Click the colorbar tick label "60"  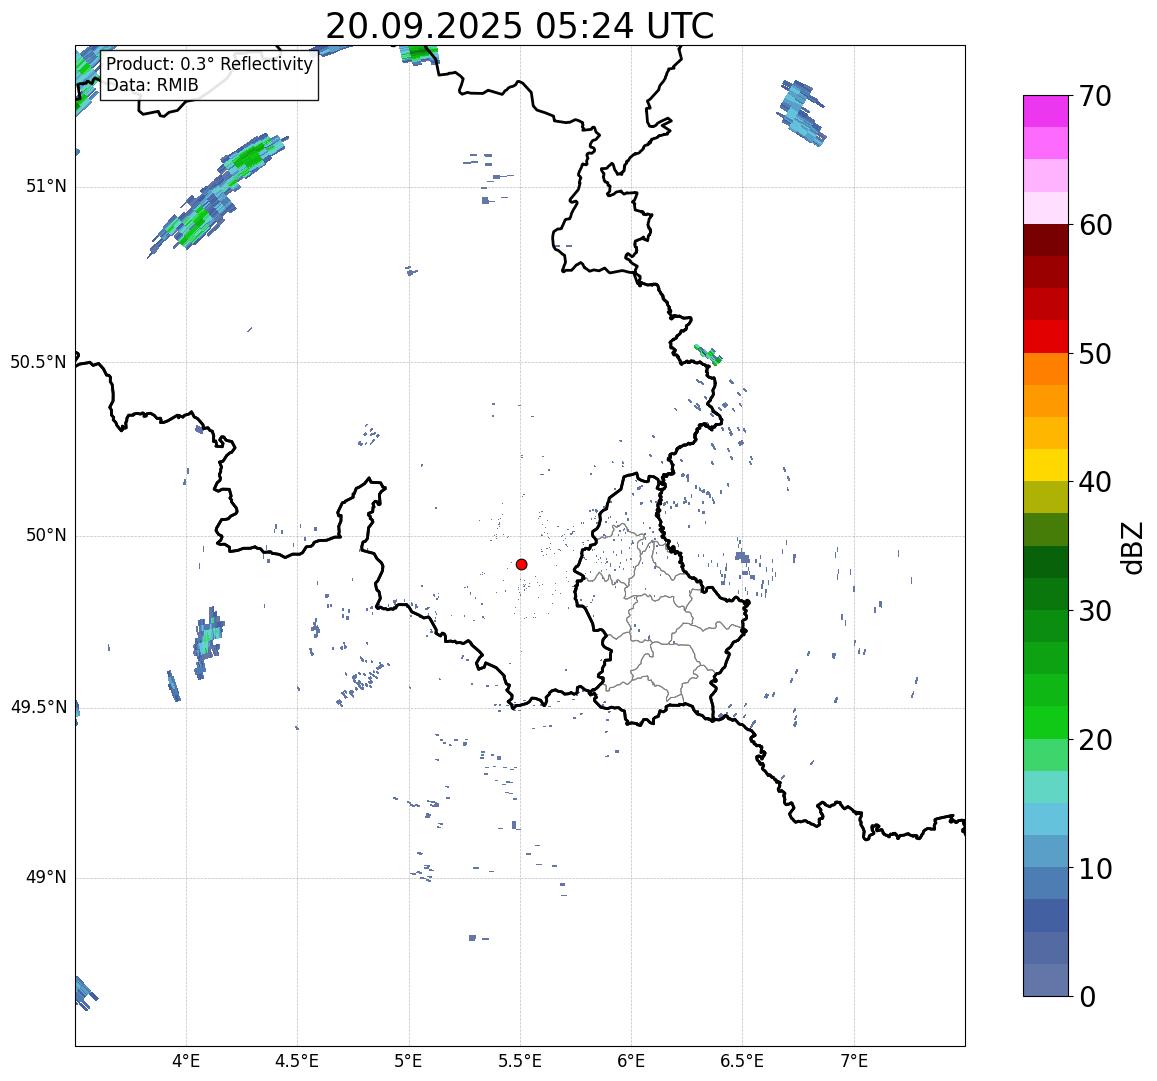pos(1095,225)
